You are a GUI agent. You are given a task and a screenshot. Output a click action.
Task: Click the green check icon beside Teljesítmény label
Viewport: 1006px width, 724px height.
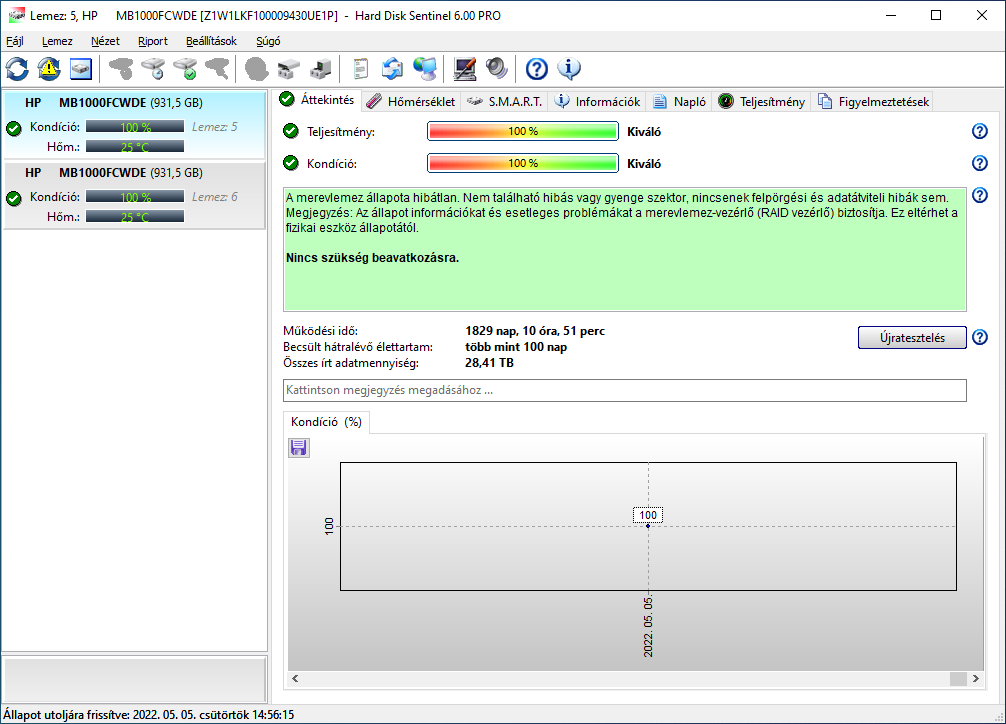(291, 131)
